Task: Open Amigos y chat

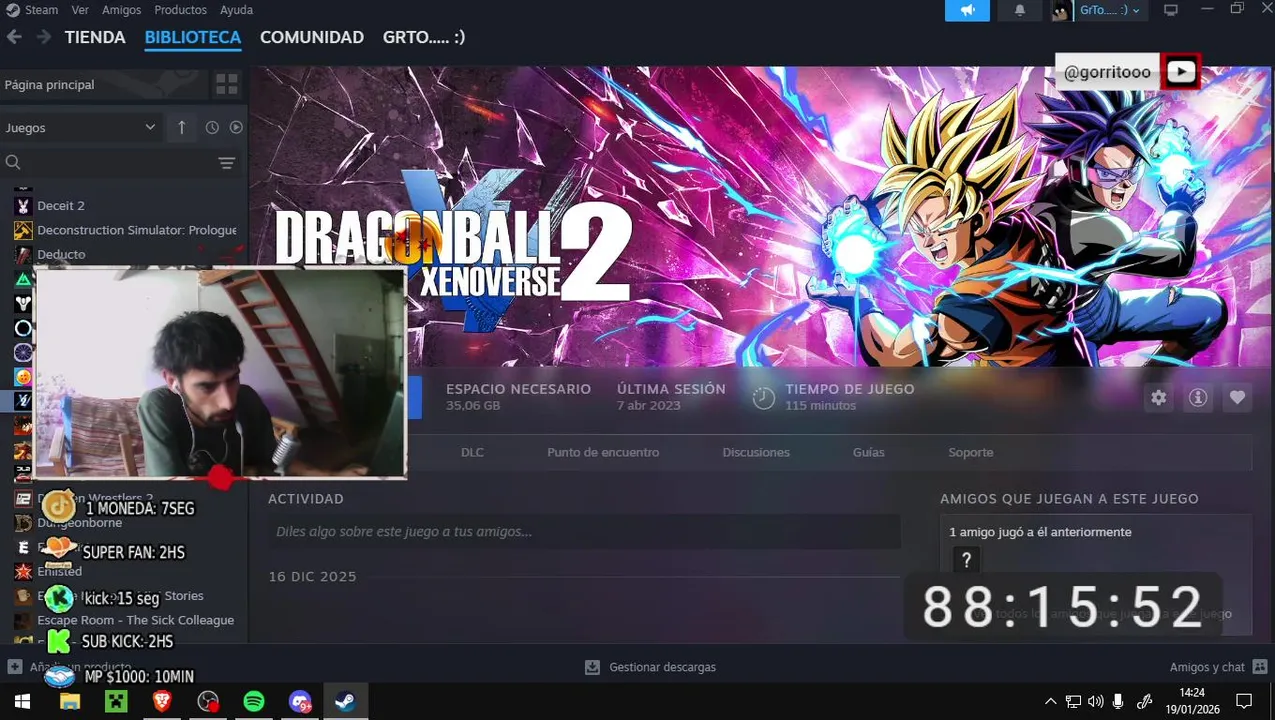Action: 1207,667
